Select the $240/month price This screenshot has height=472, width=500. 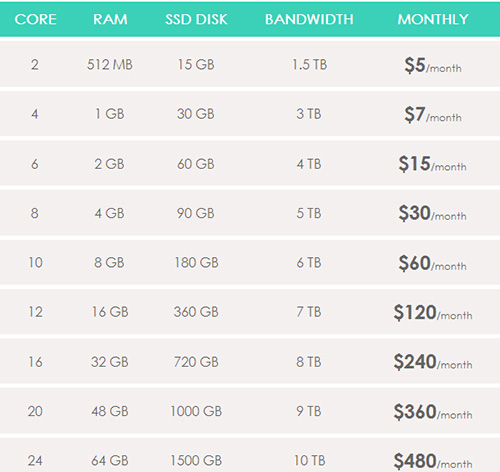pos(433,362)
